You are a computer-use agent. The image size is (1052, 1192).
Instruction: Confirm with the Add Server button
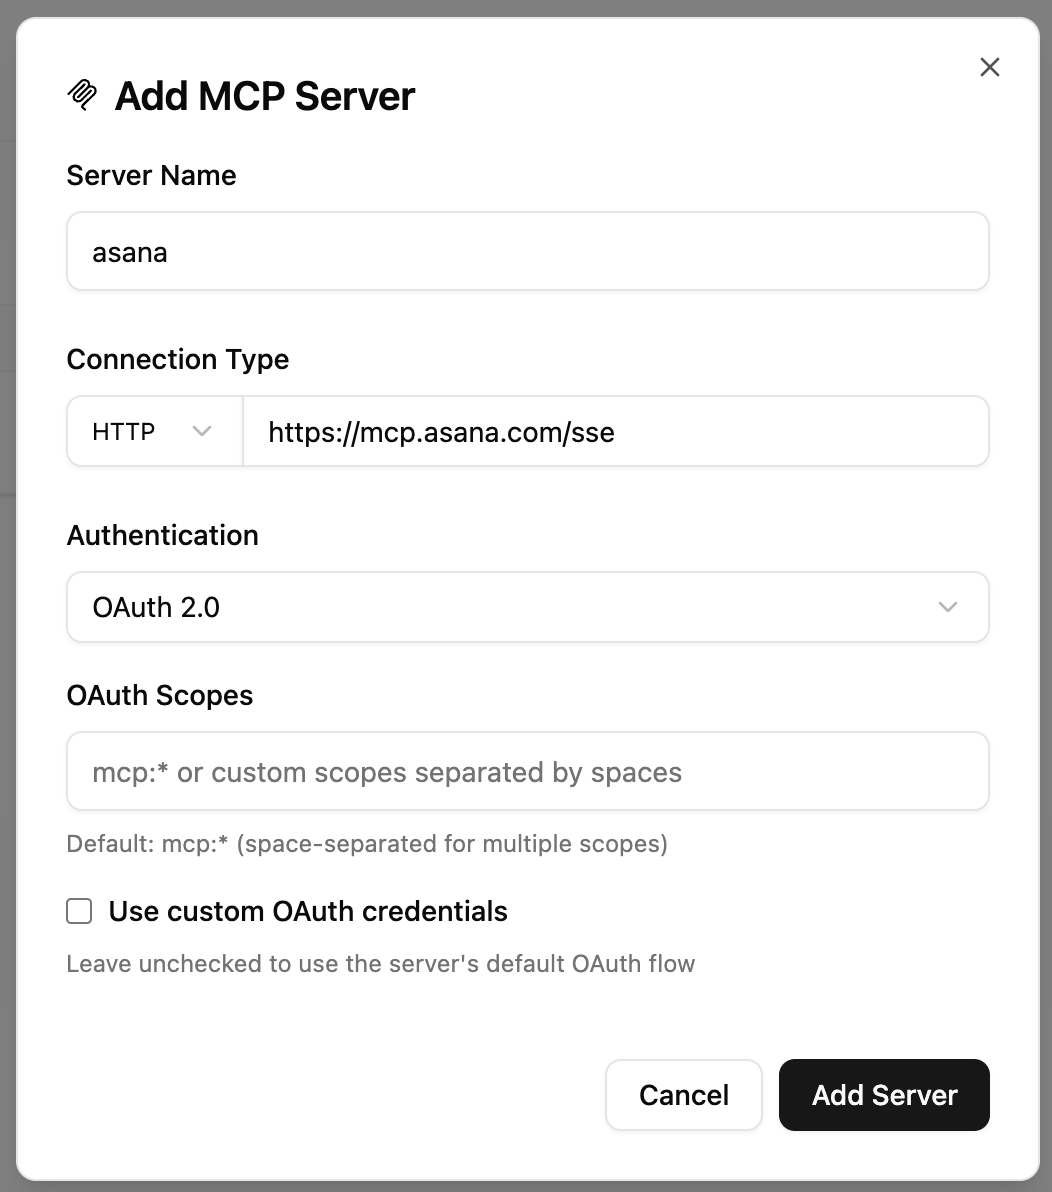pos(884,1095)
